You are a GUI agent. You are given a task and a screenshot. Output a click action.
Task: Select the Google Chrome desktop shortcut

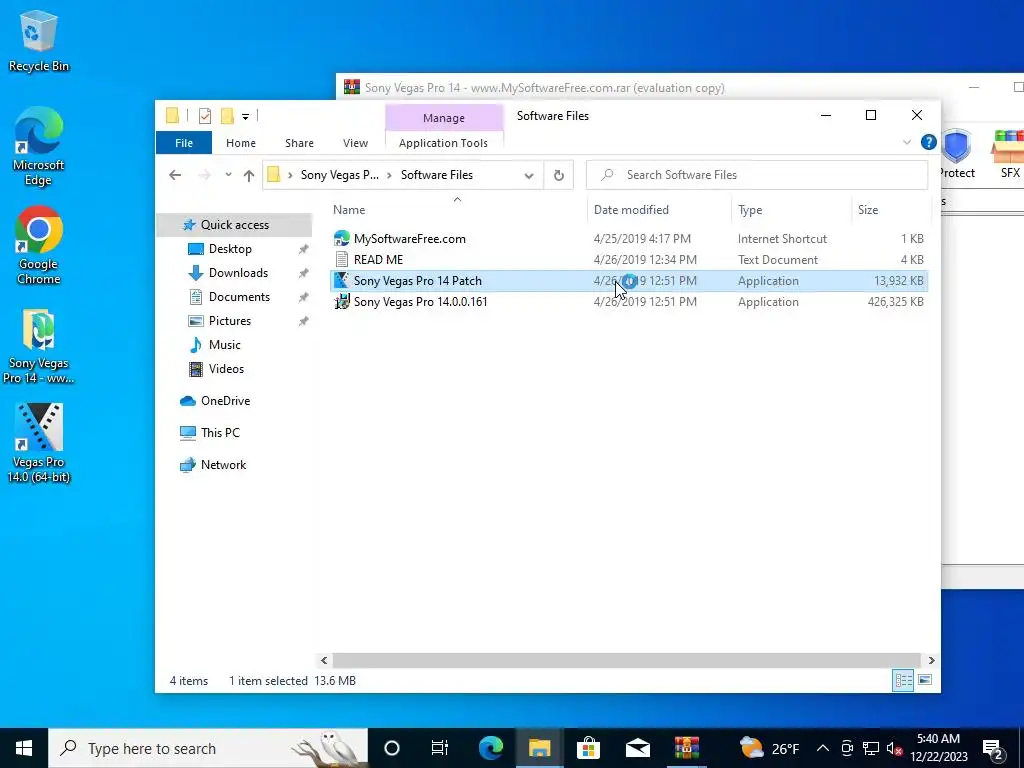(39, 246)
